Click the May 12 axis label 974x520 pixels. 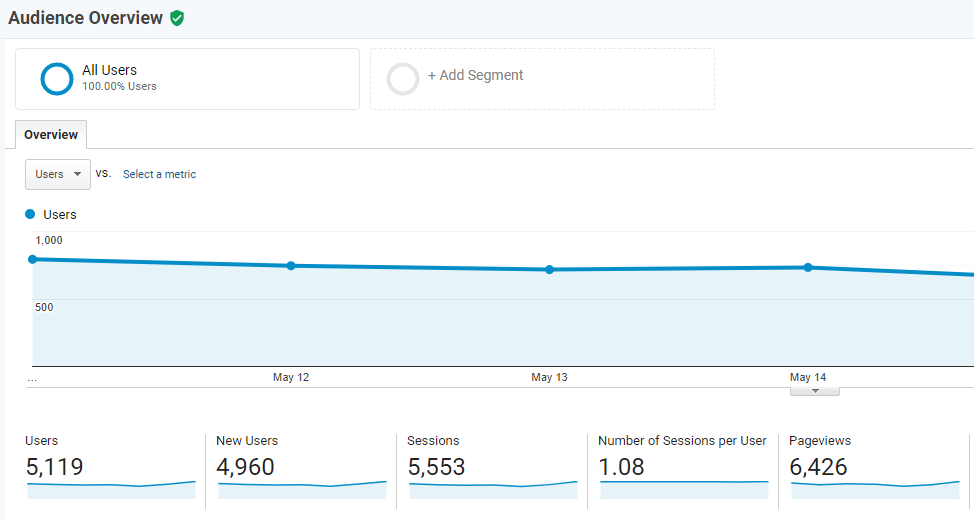click(x=291, y=377)
